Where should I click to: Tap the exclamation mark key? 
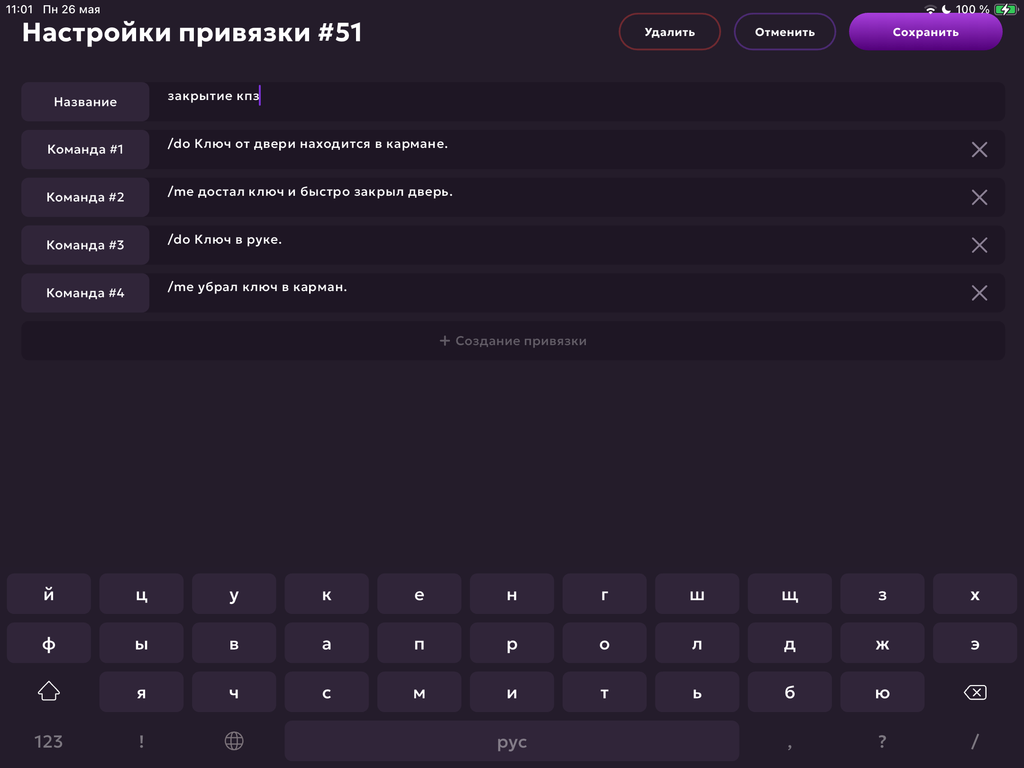(x=141, y=741)
